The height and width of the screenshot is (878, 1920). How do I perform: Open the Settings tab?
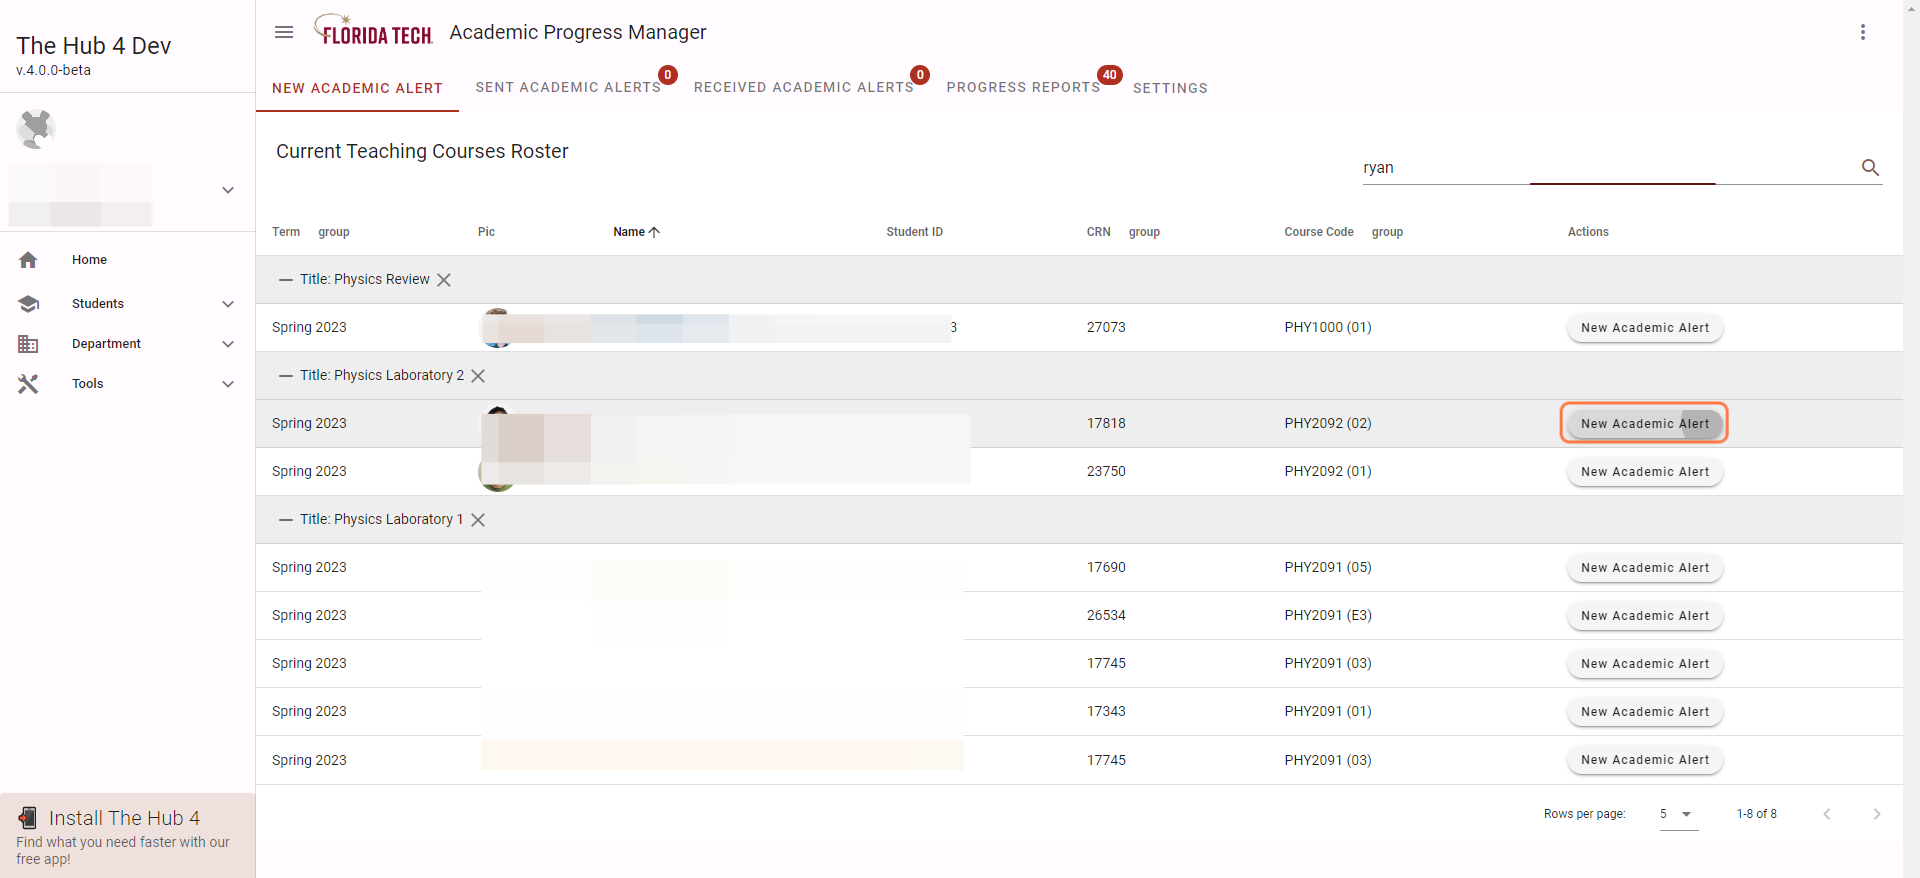point(1170,88)
